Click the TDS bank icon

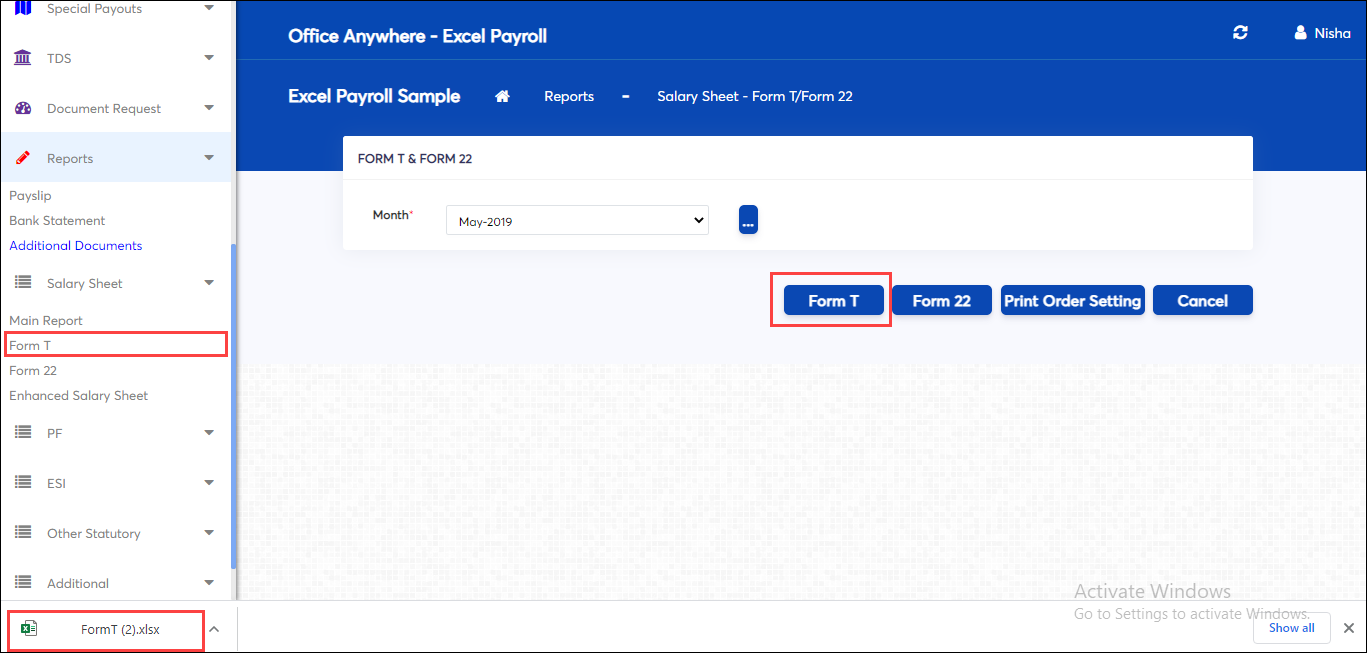pyautogui.click(x=22, y=58)
